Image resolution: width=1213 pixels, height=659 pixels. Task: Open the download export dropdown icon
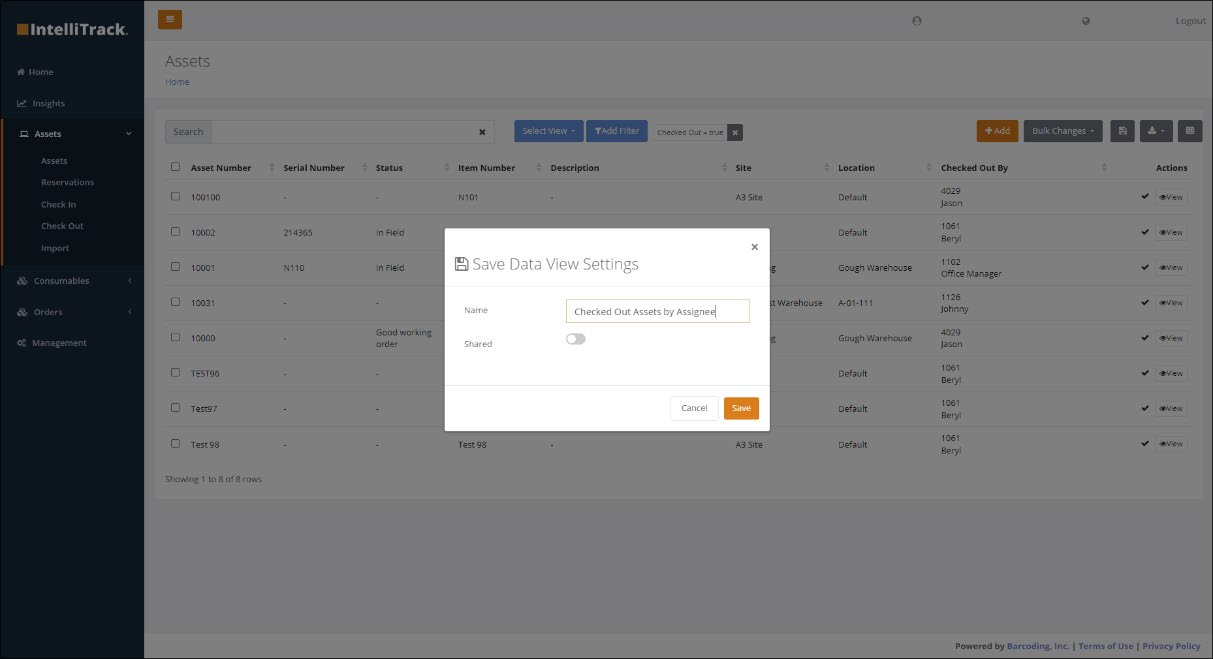(1155, 131)
